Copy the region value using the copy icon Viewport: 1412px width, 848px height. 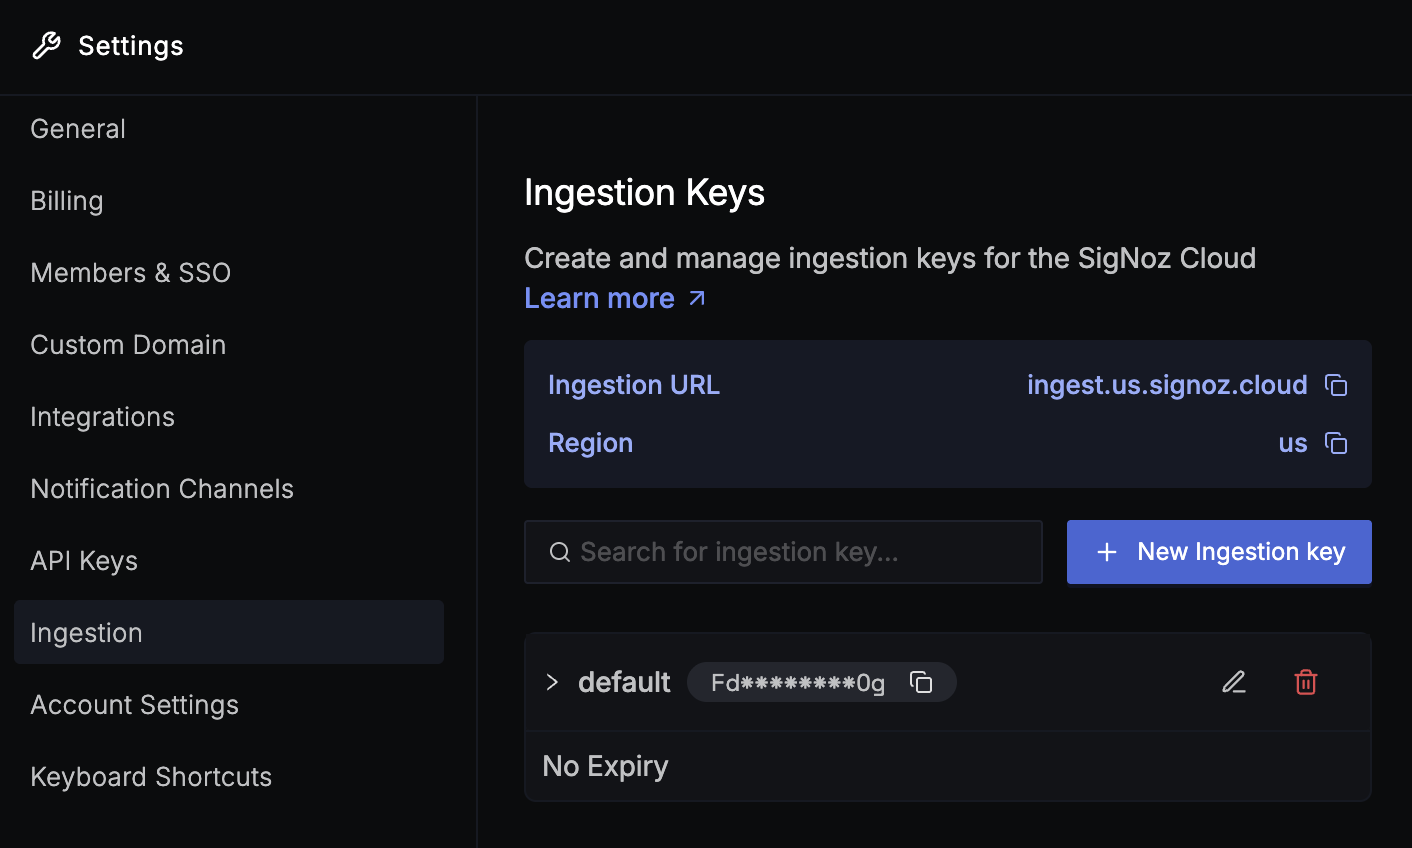(x=1337, y=442)
